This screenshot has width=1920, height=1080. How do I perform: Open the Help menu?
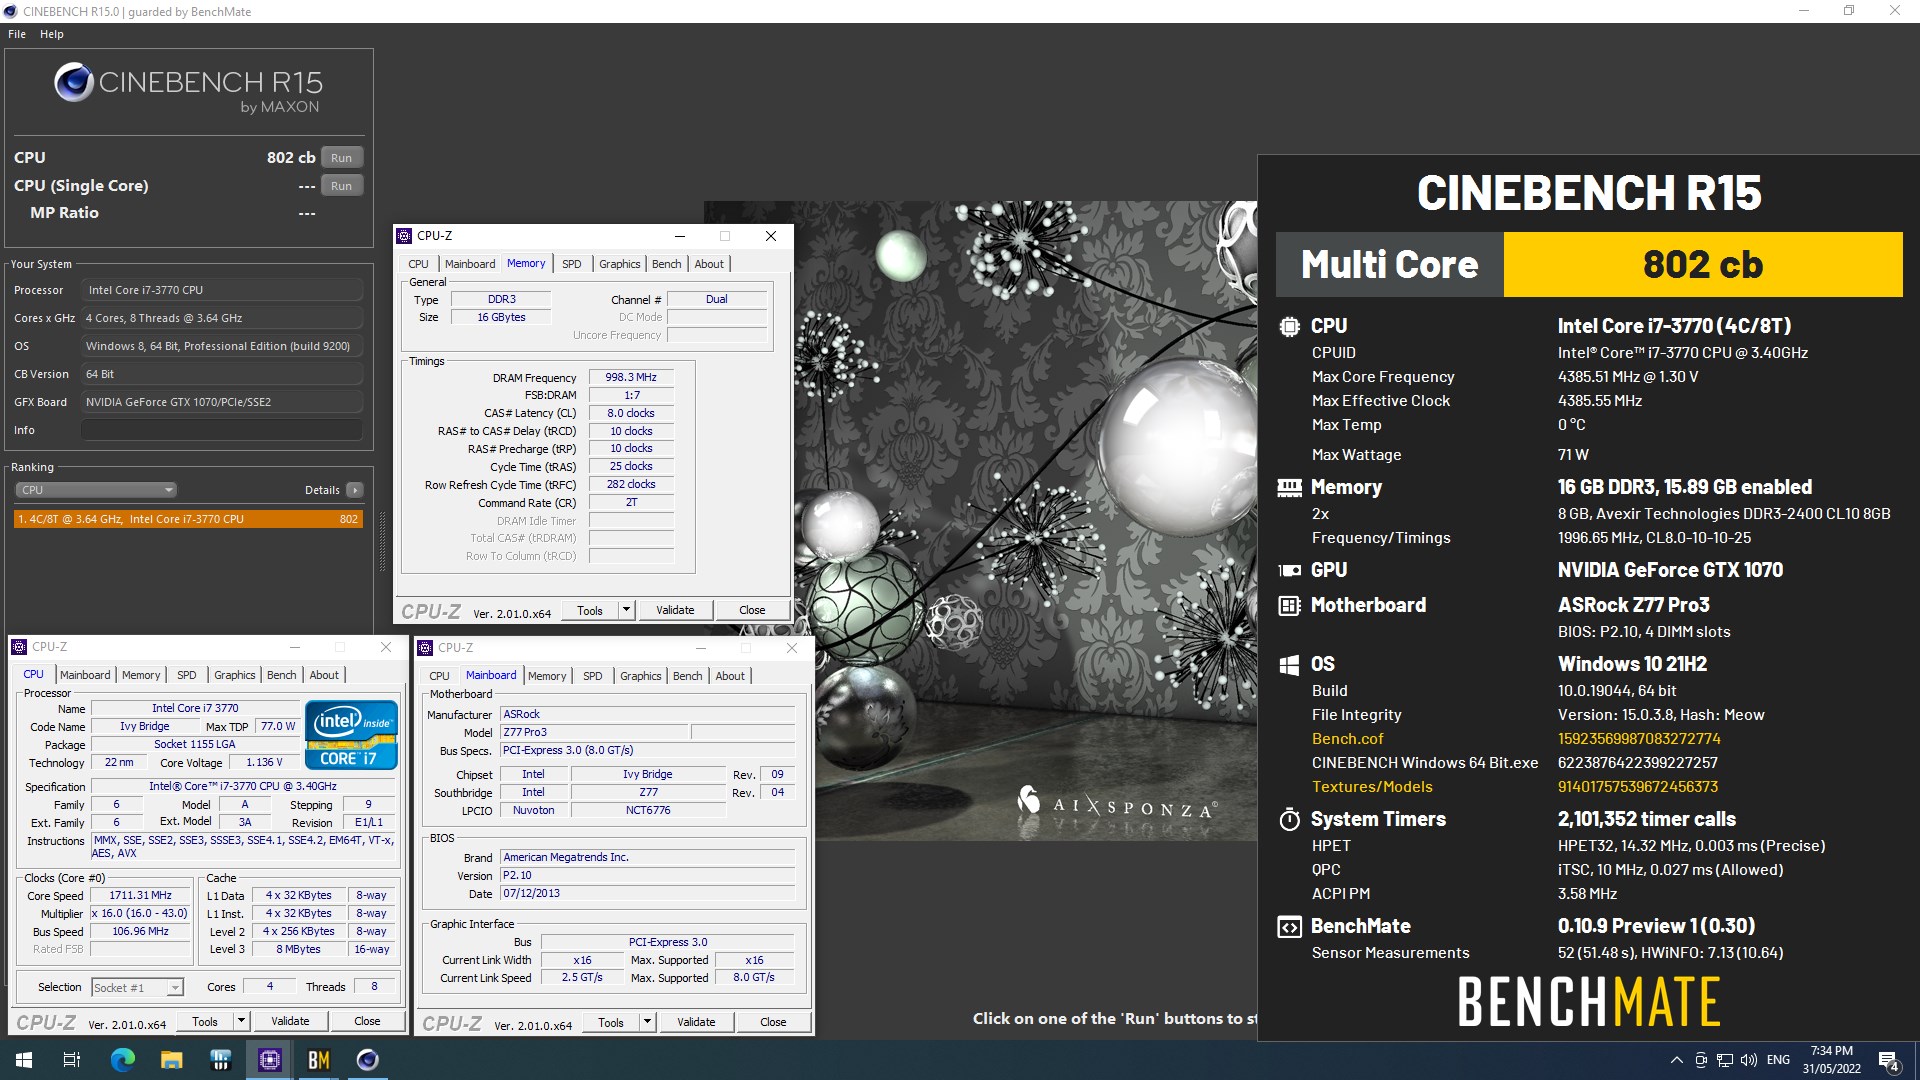tap(52, 34)
